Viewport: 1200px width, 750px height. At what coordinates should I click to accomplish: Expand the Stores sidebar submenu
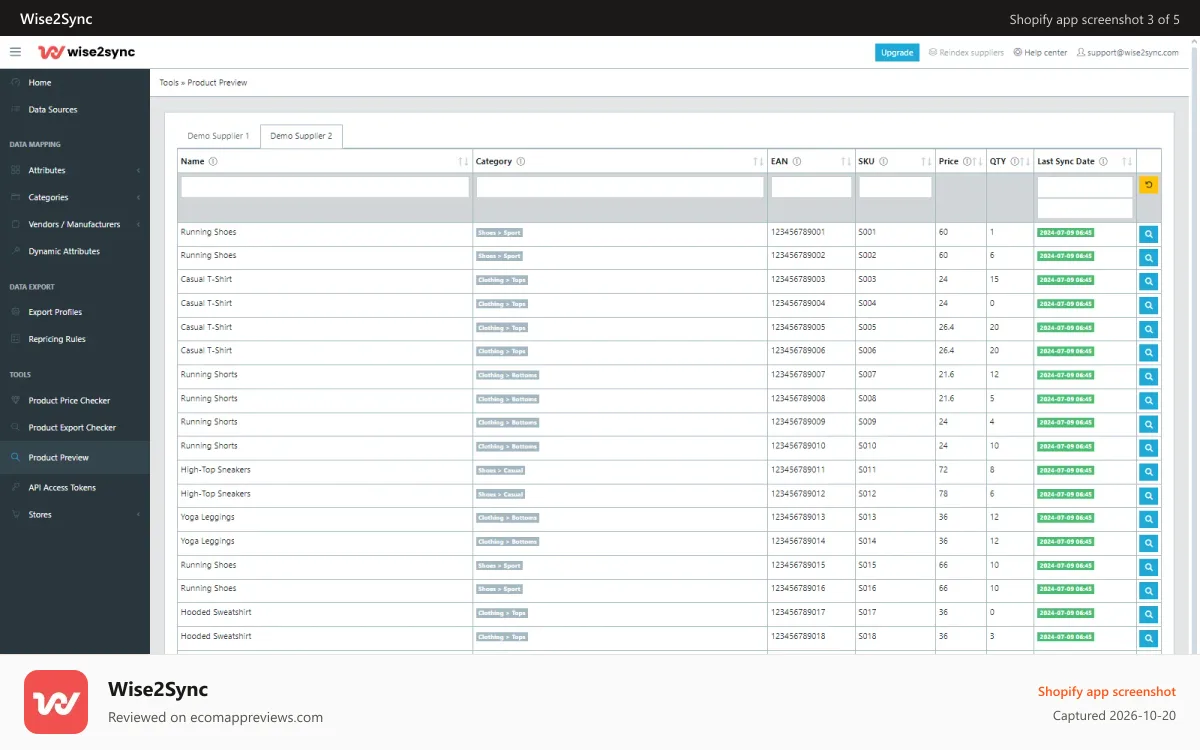75,514
